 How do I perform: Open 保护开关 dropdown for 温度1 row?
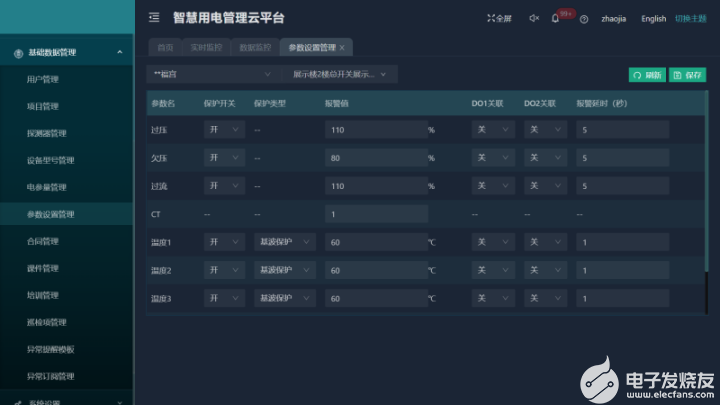(224, 242)
